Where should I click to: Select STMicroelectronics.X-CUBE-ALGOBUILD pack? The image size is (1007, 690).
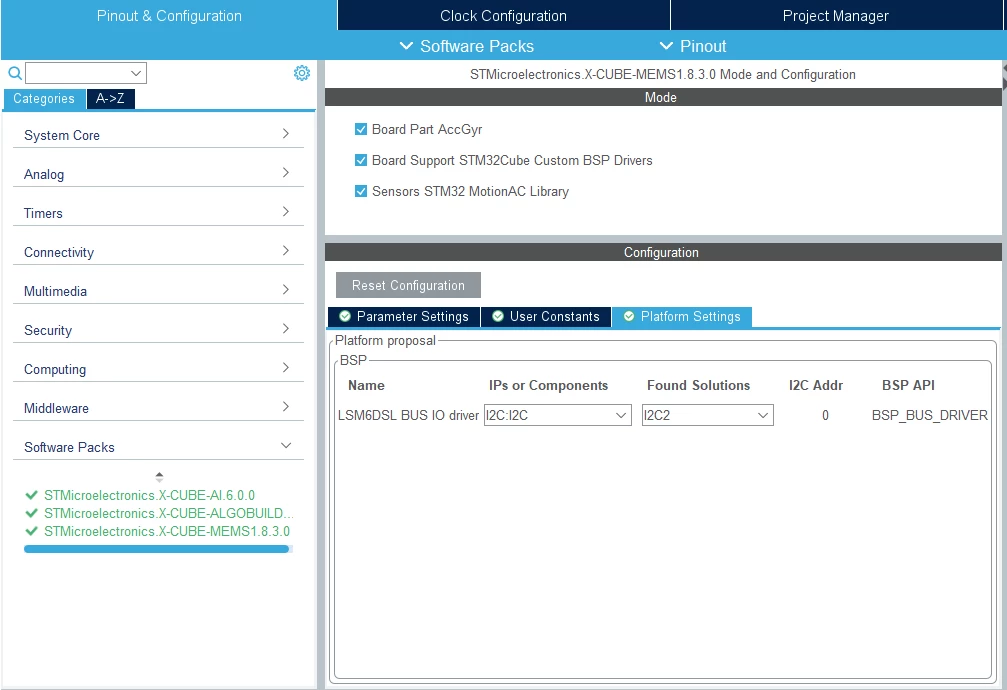pyautogui.click(x=168, y=513)
